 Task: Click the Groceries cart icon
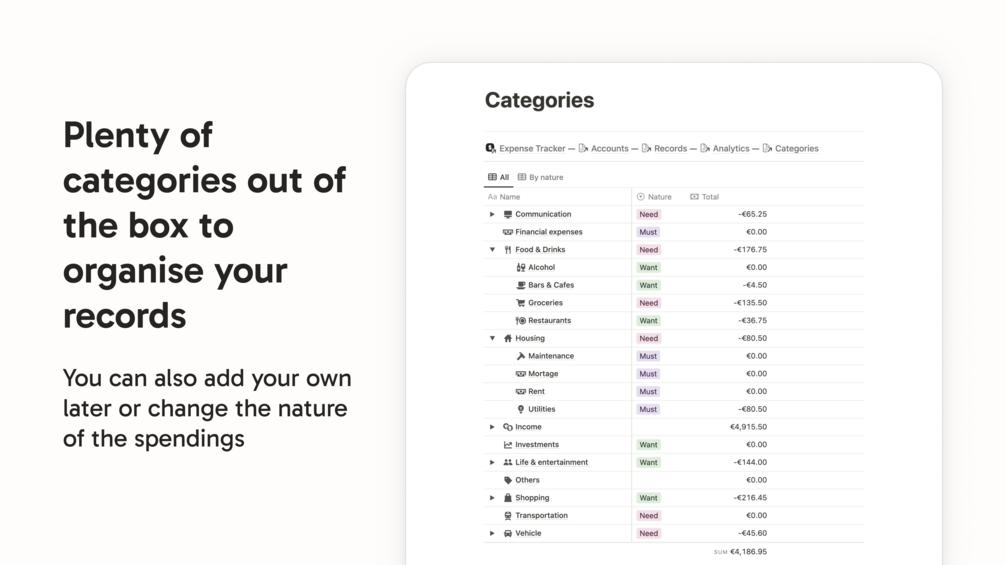tap(520, 303)
